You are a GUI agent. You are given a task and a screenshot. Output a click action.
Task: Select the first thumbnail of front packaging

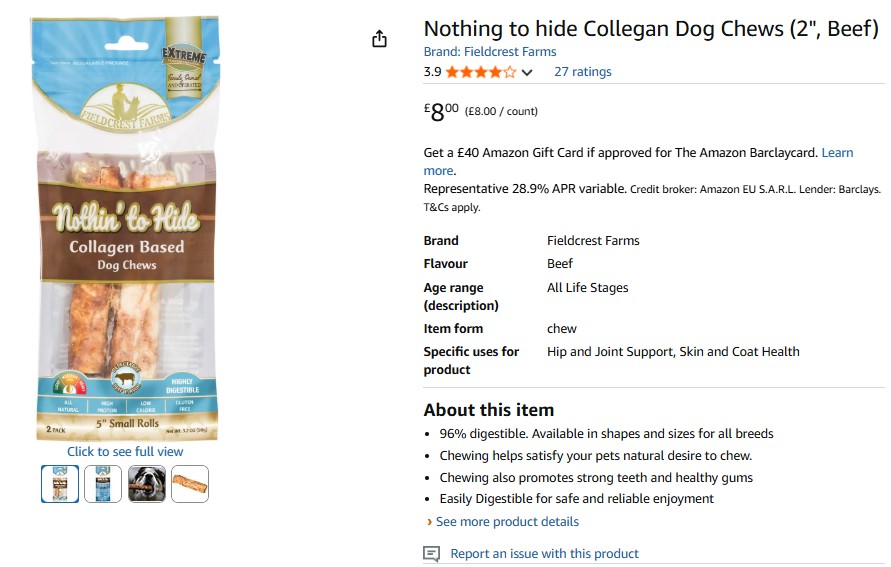pos(60,484)
